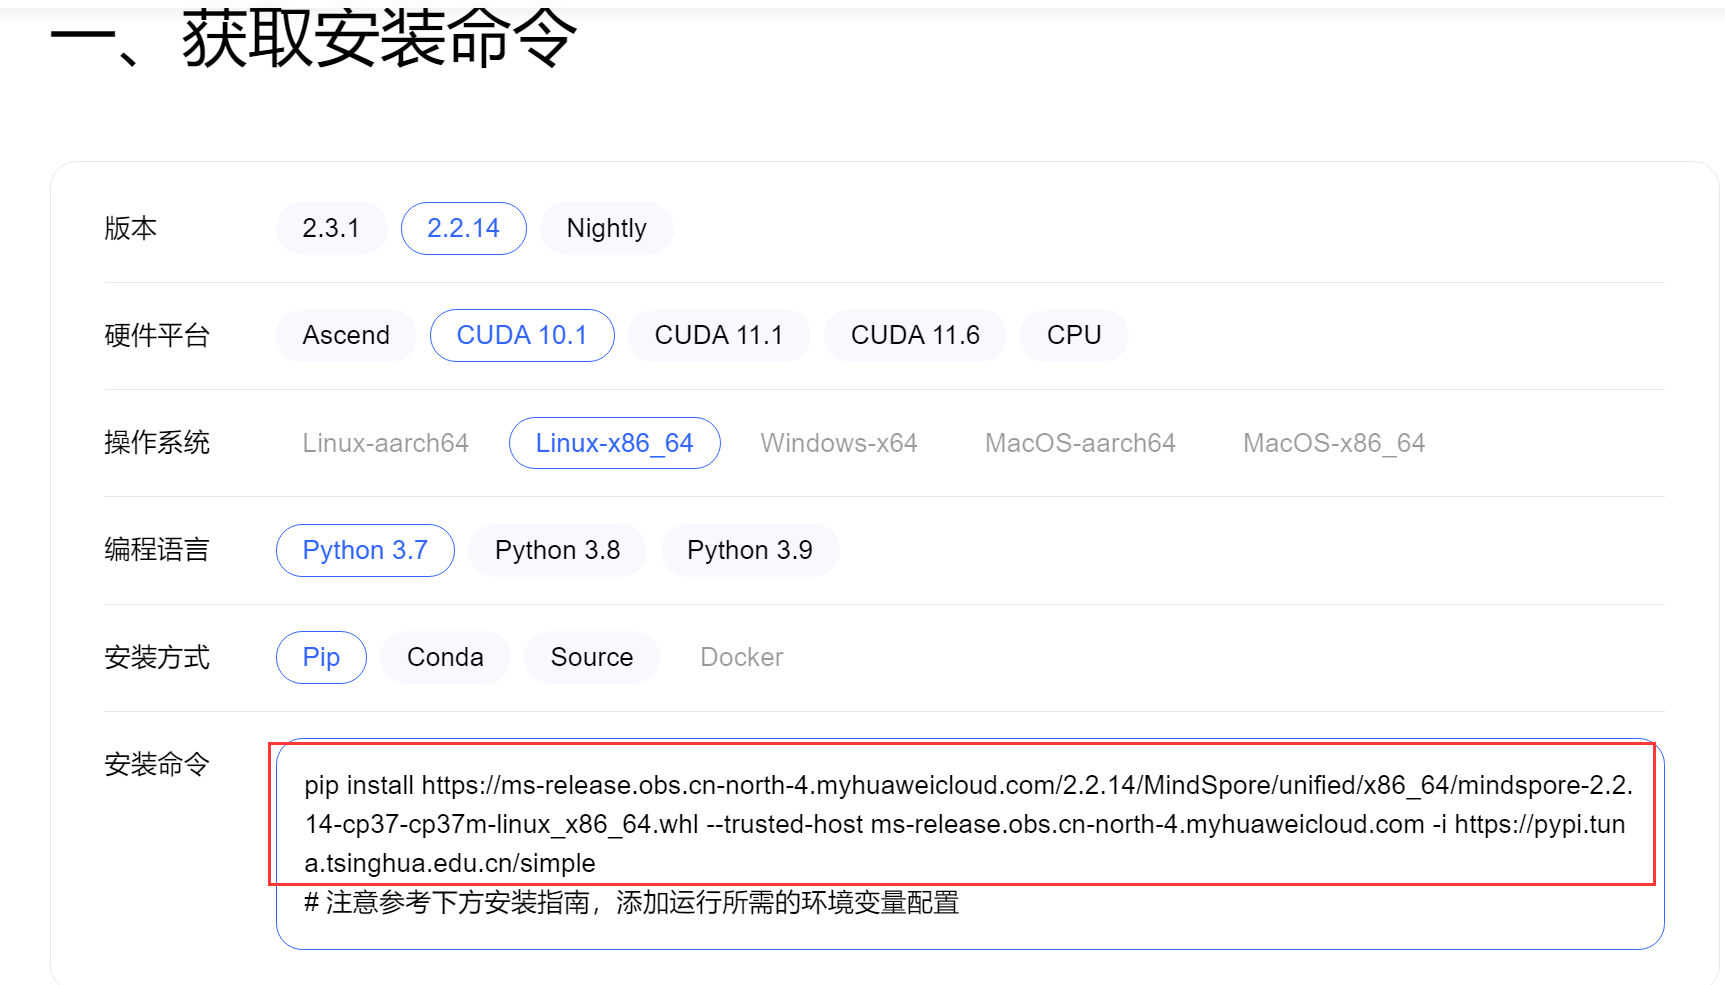Switch to the Nightly version
Viewport: 1725px width, 985px height.
[x=606, y=228]
